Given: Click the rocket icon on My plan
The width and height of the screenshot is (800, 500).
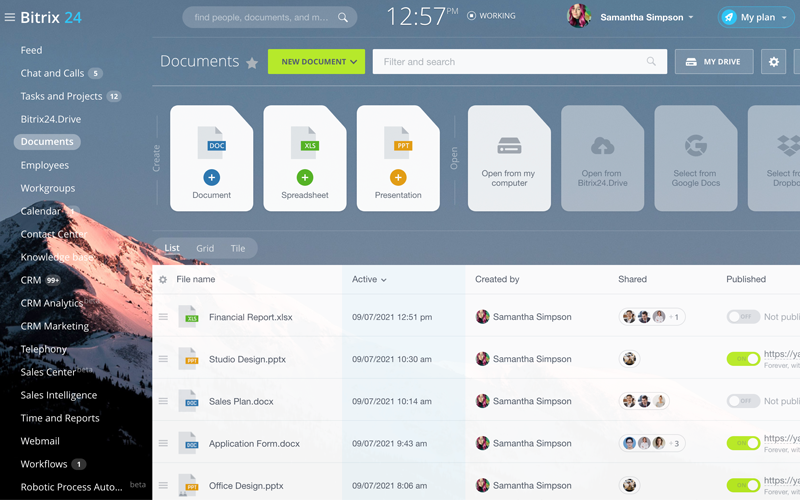Looking at the screenshot, I should pyautogui.click(x=729, y=17).
